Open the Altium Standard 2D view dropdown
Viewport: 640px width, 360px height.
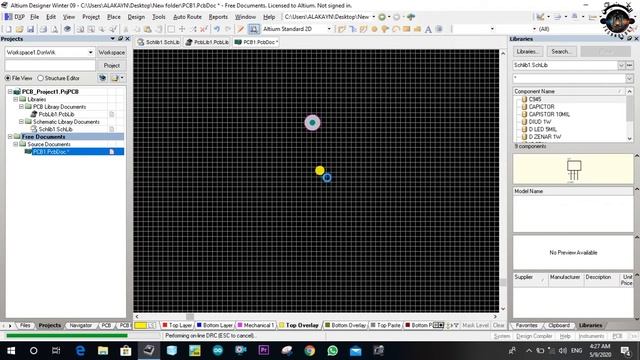point(329,29)
